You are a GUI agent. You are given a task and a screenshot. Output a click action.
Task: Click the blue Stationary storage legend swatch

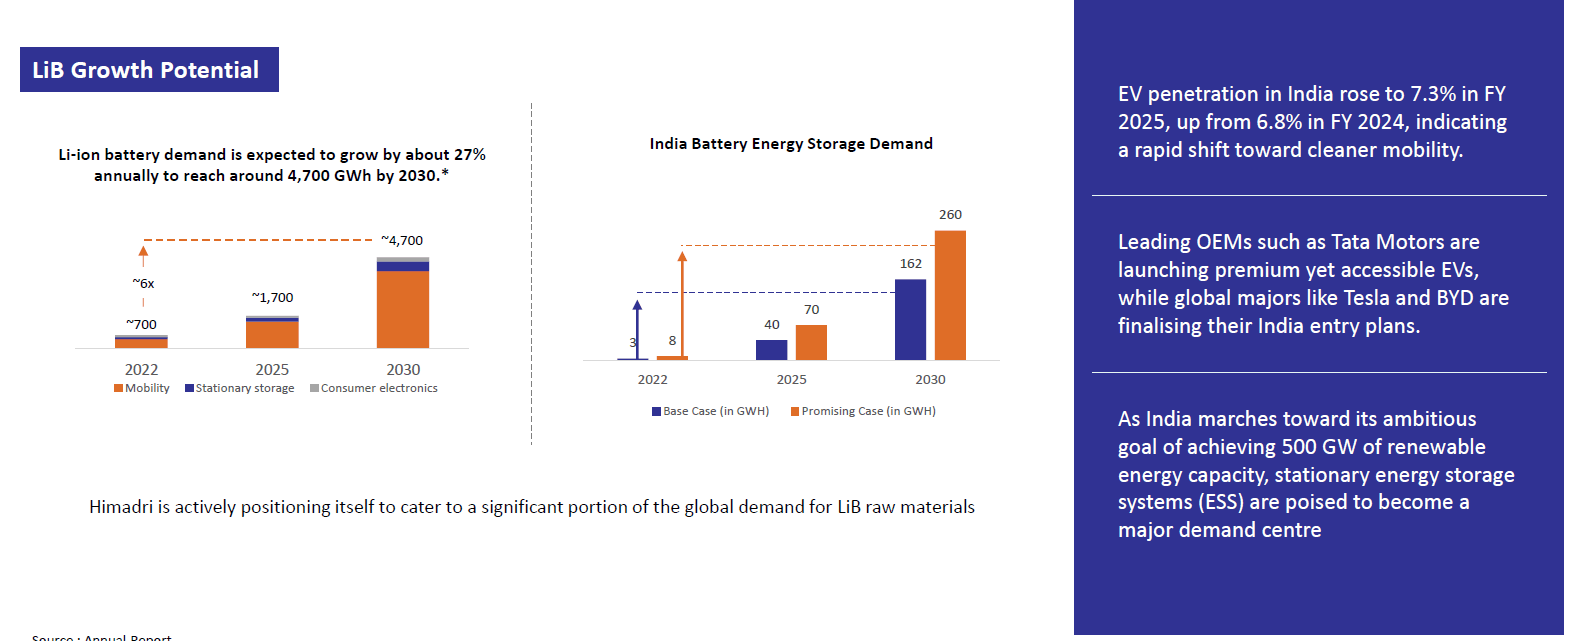click(x=189, y=388)
